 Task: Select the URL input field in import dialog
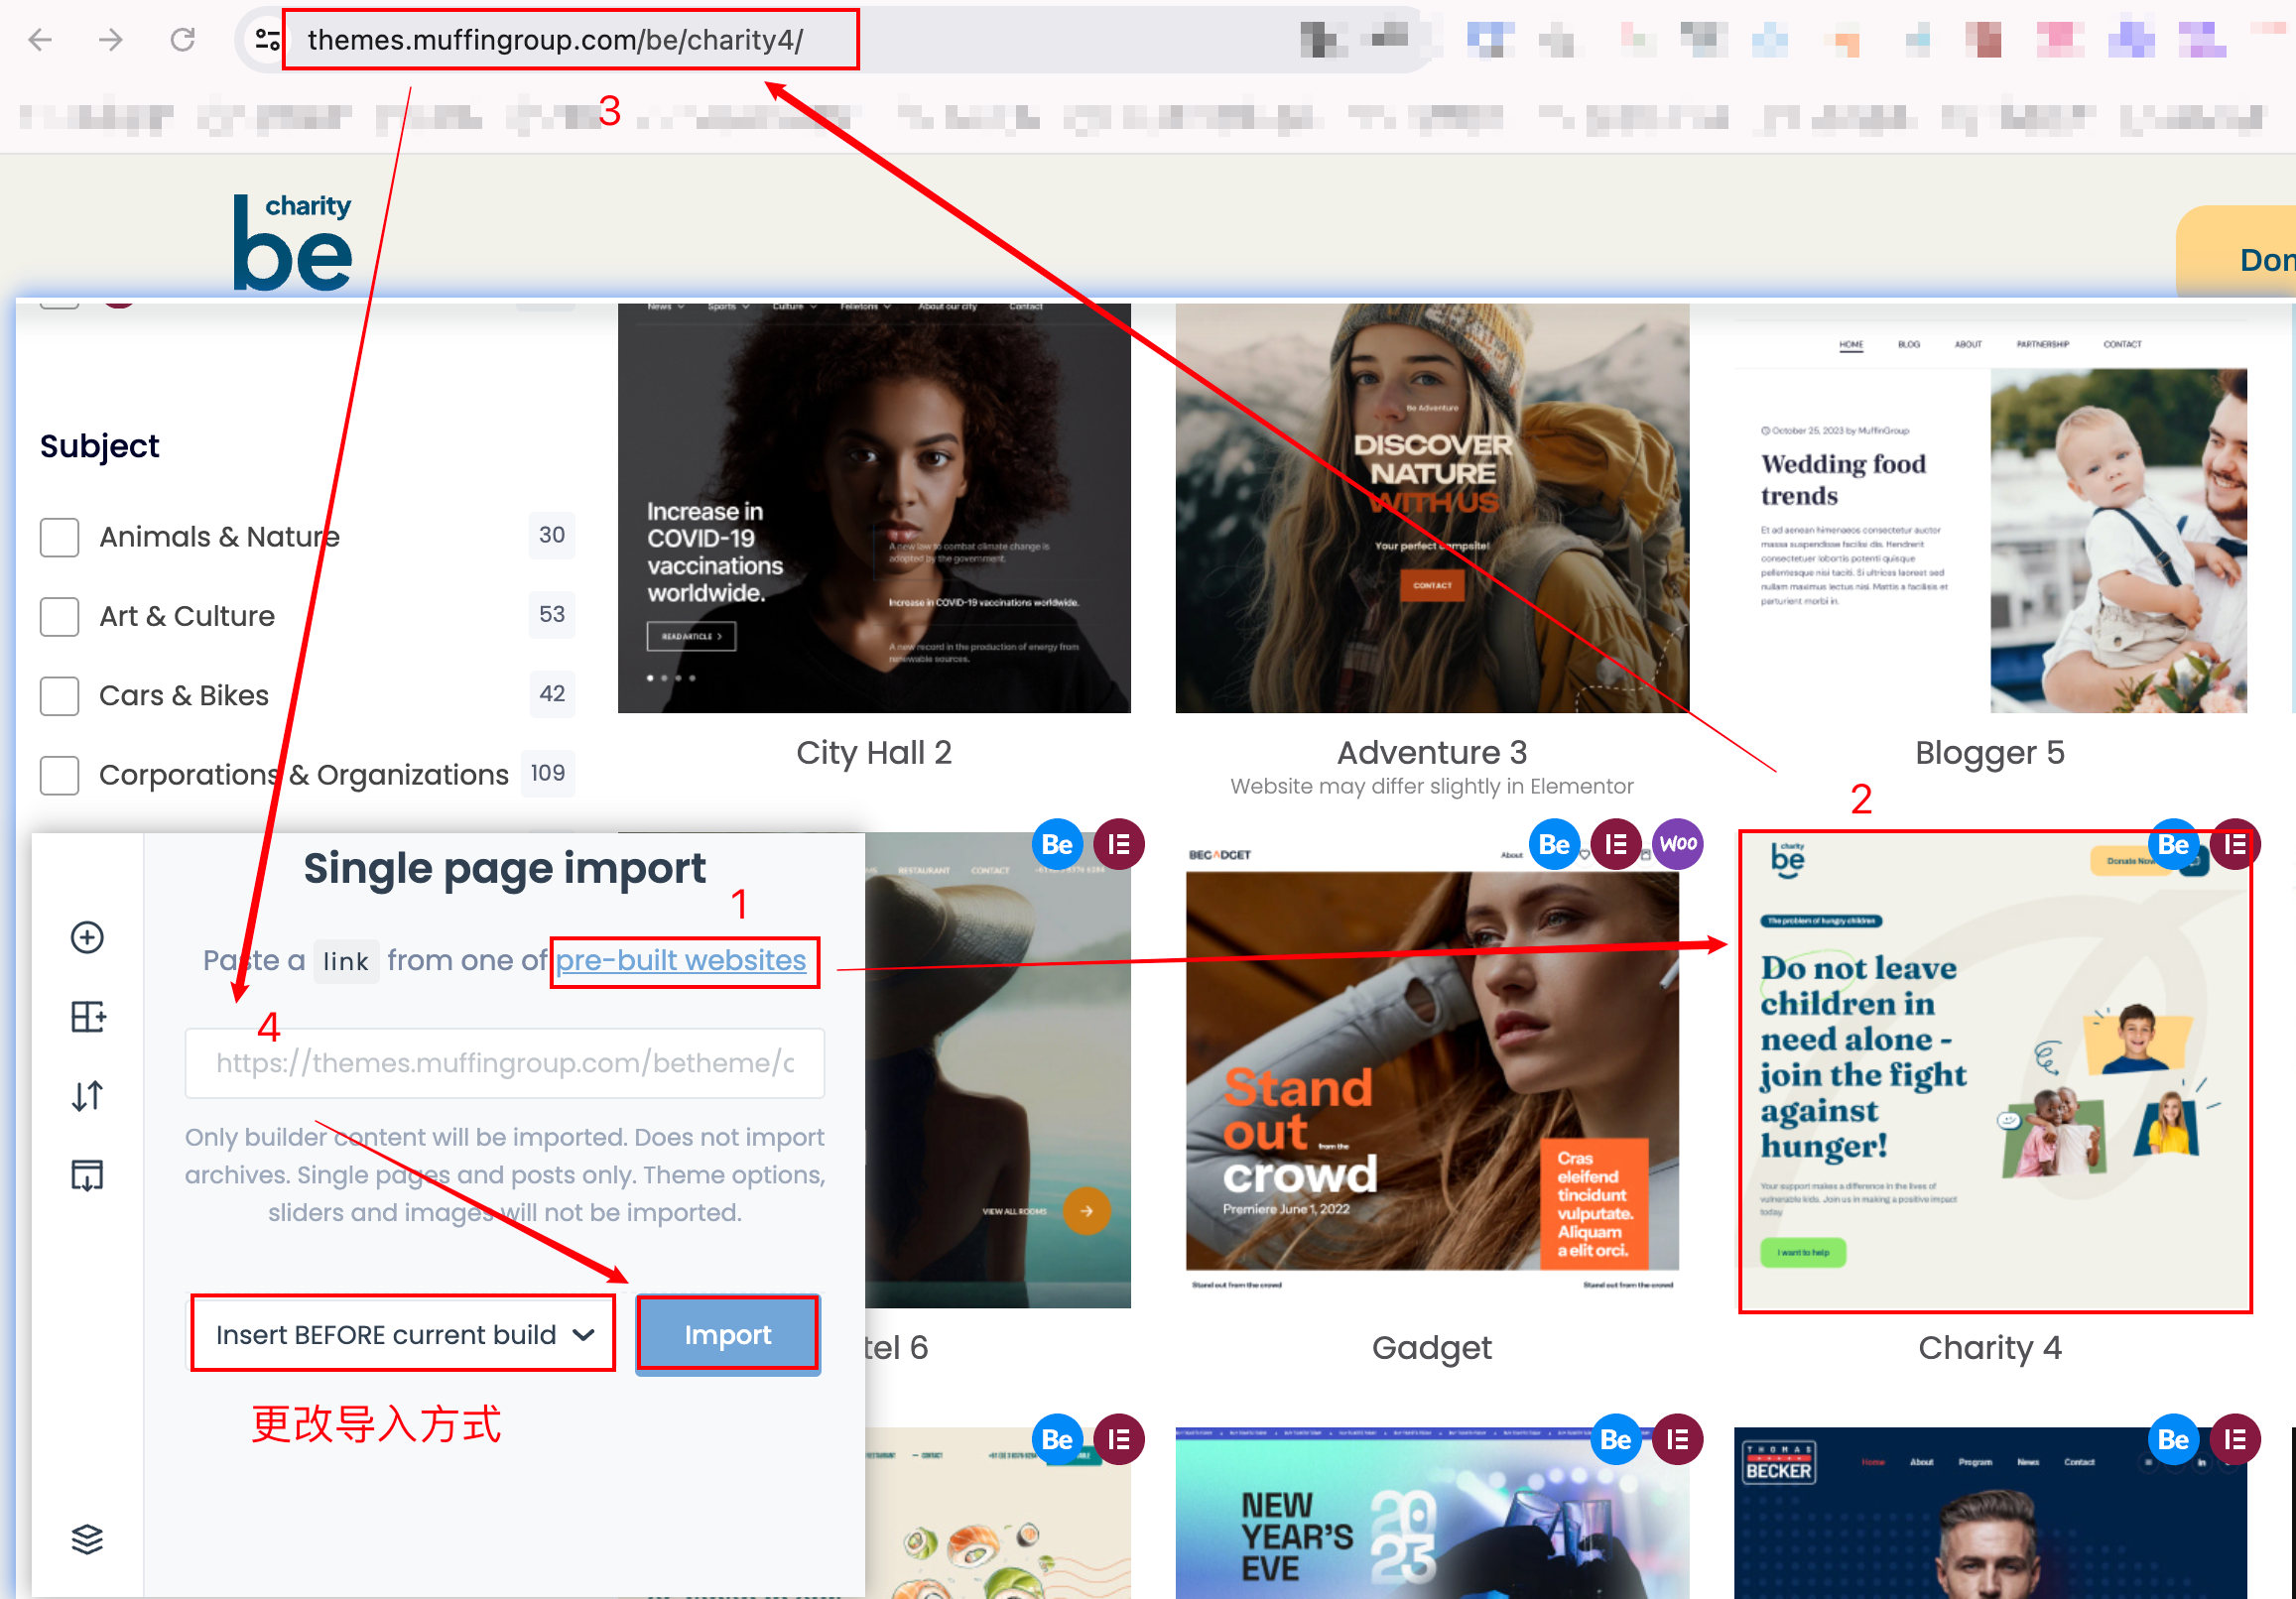504,1060
